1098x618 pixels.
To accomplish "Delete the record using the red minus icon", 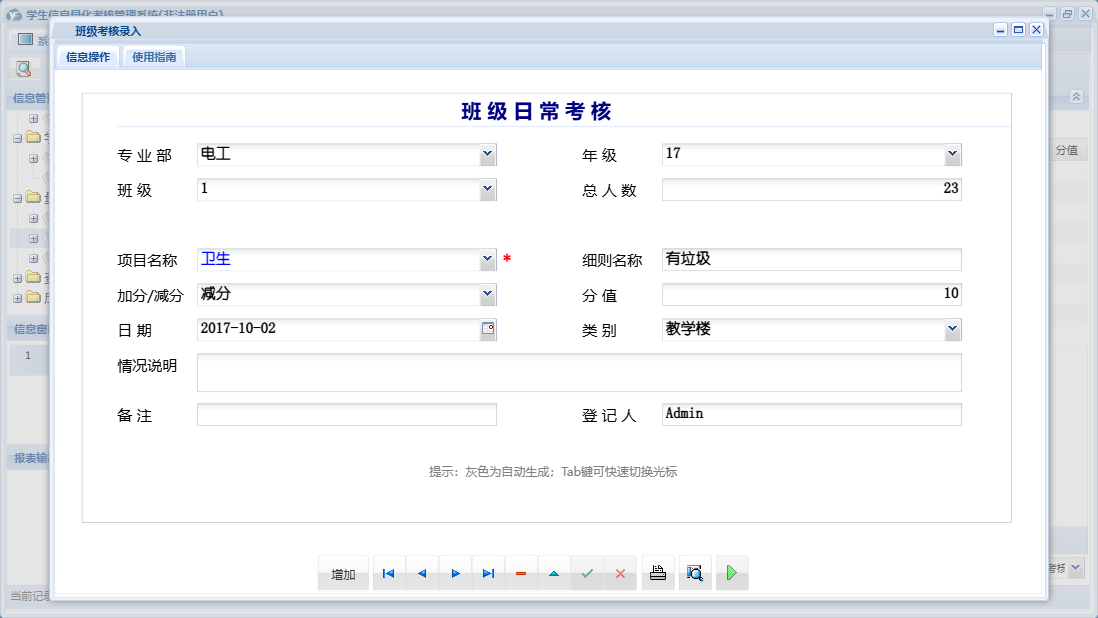I will (x=521, y=573).
